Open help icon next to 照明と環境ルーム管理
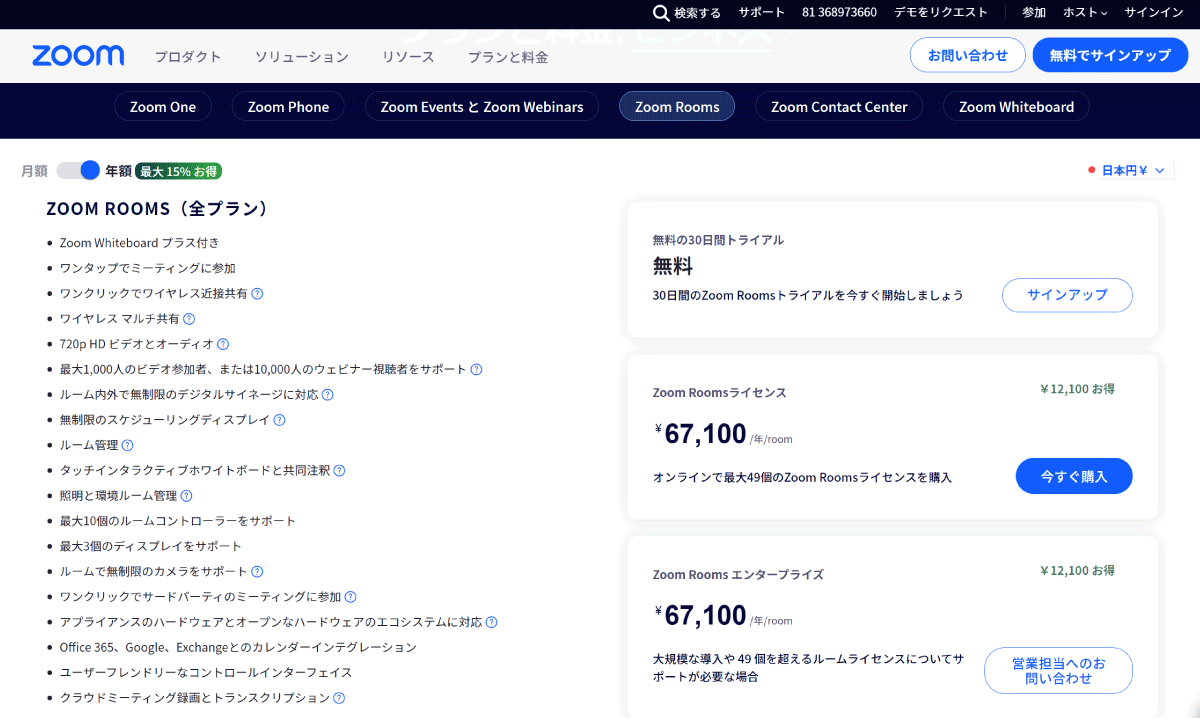 tap(186, 496)
